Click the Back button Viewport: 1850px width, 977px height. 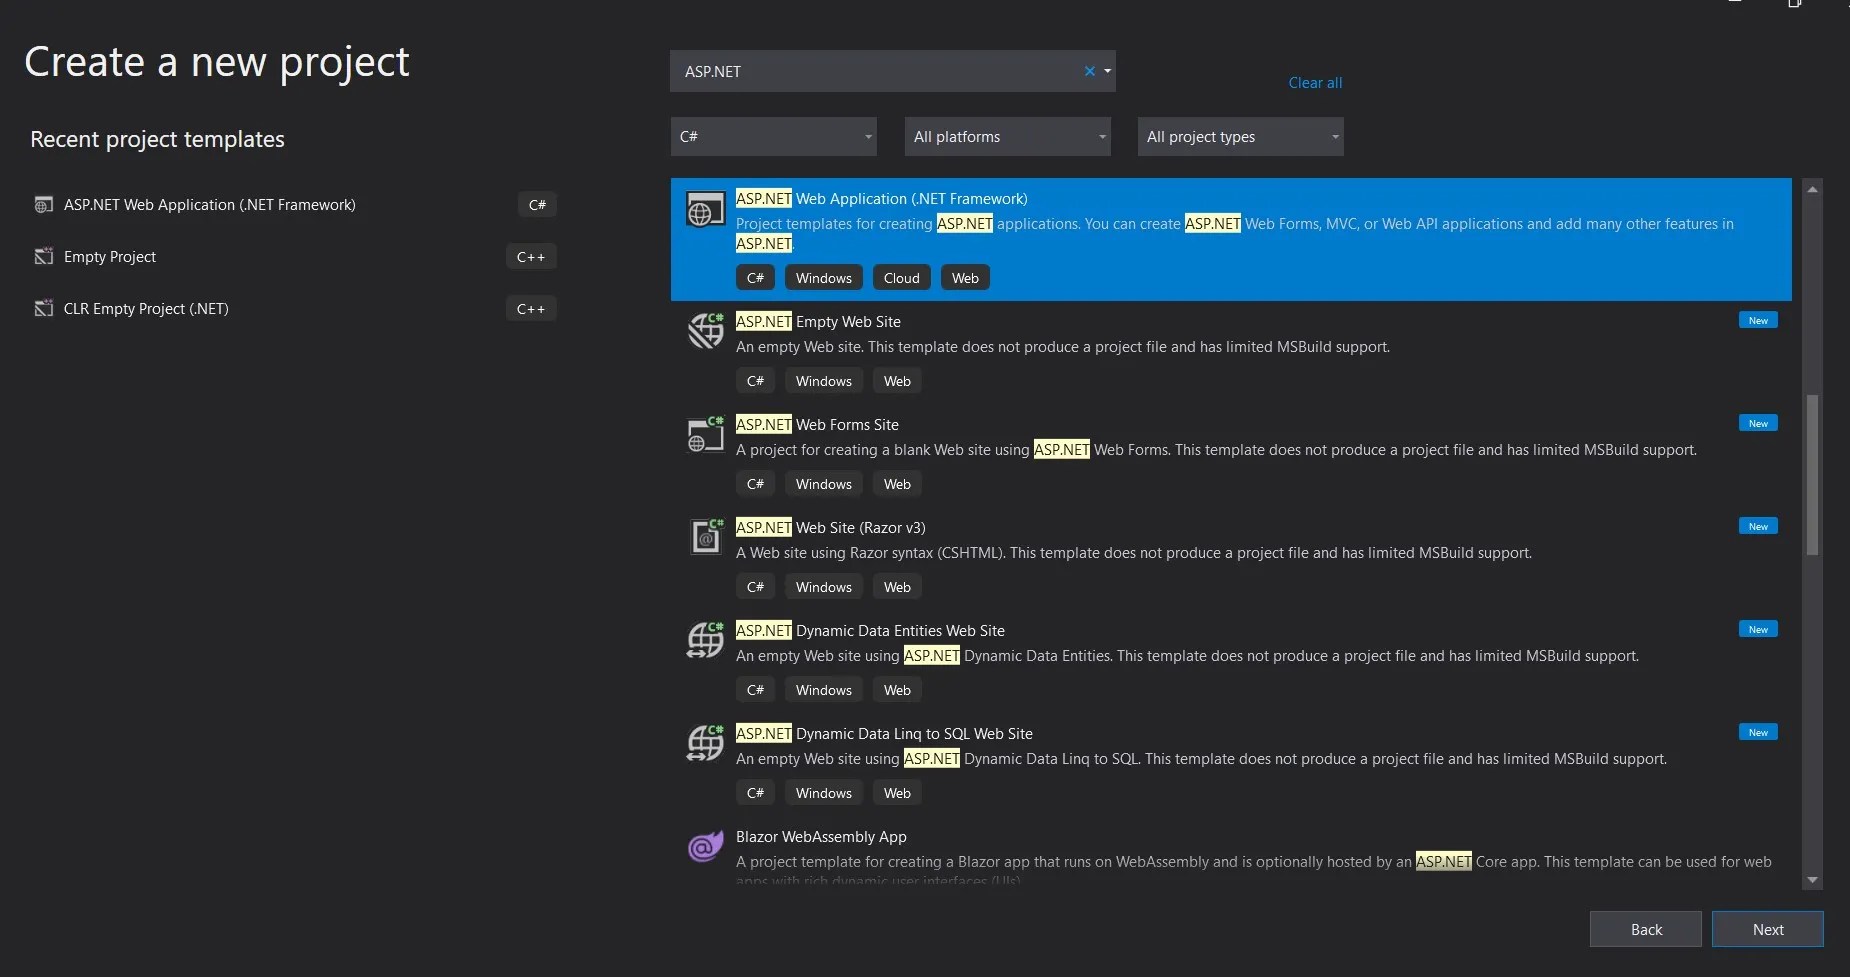[1646, 929]
